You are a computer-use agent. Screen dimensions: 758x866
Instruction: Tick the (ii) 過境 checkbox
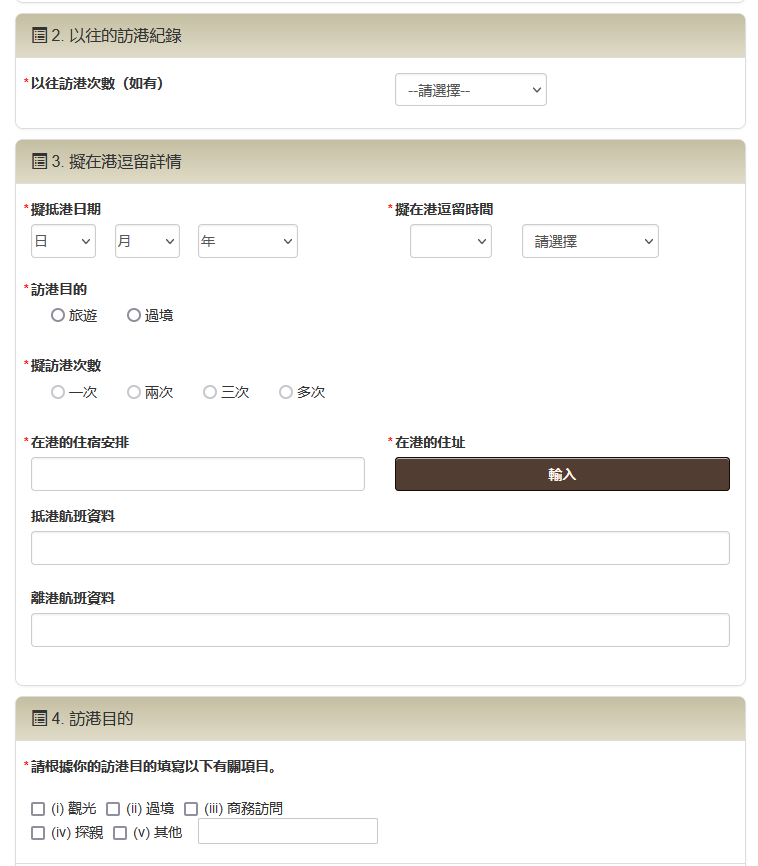coord(113,809)
